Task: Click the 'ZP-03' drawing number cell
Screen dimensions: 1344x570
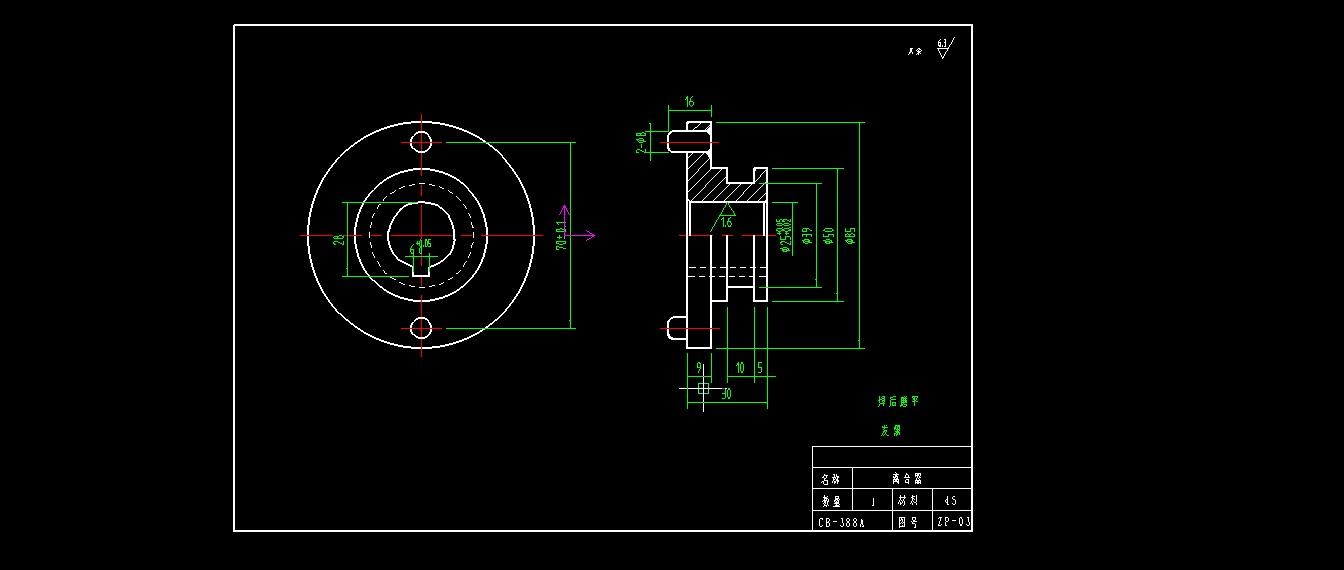Action: pos(952,522)
